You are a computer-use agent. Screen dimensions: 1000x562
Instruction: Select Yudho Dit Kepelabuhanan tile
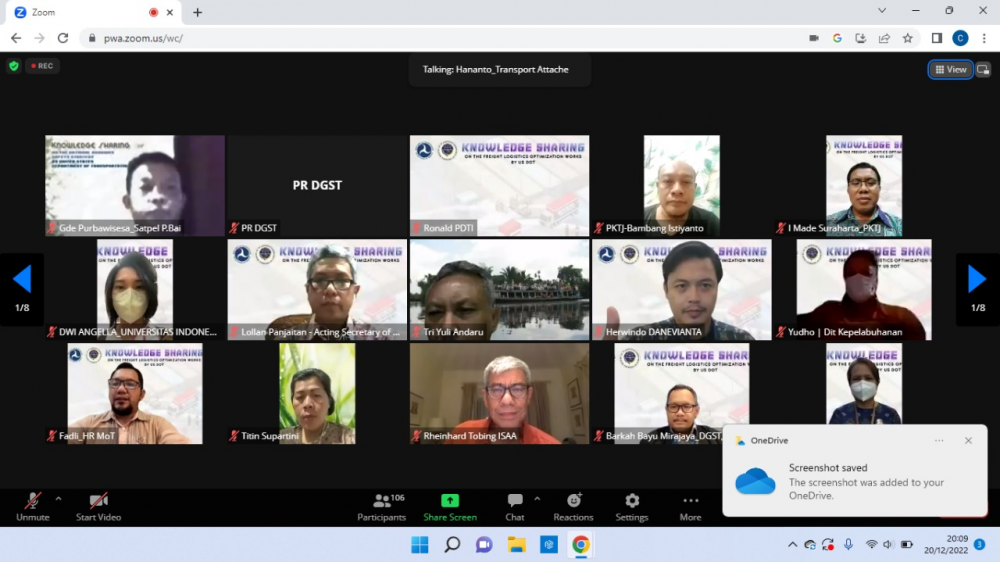[x=864, y=289]
